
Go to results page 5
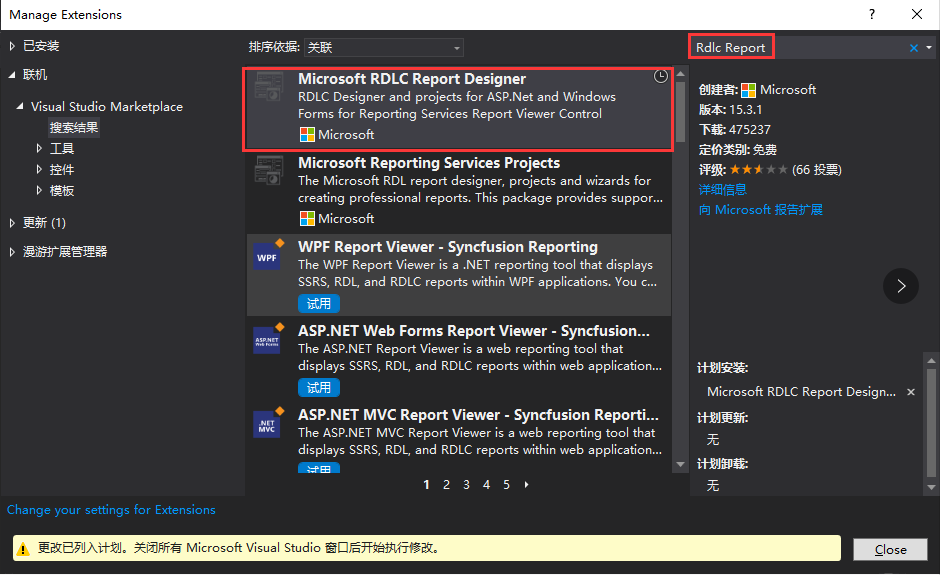[x=507, y=484]
